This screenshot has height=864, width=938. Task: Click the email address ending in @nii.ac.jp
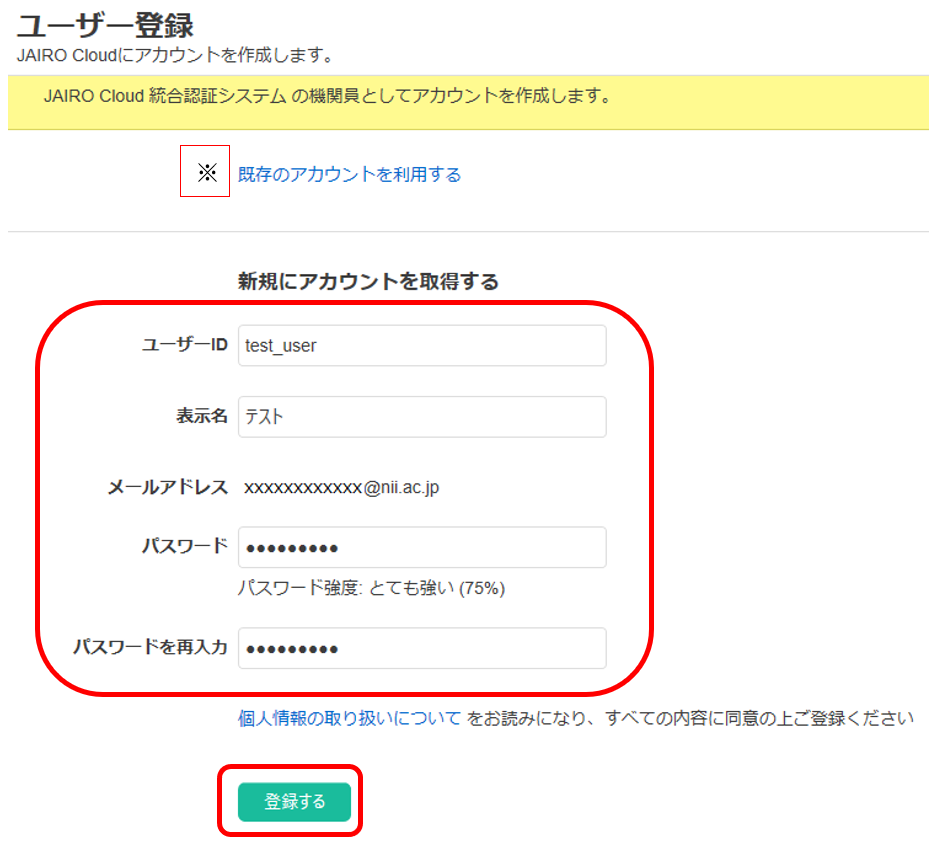pos(342,488)
